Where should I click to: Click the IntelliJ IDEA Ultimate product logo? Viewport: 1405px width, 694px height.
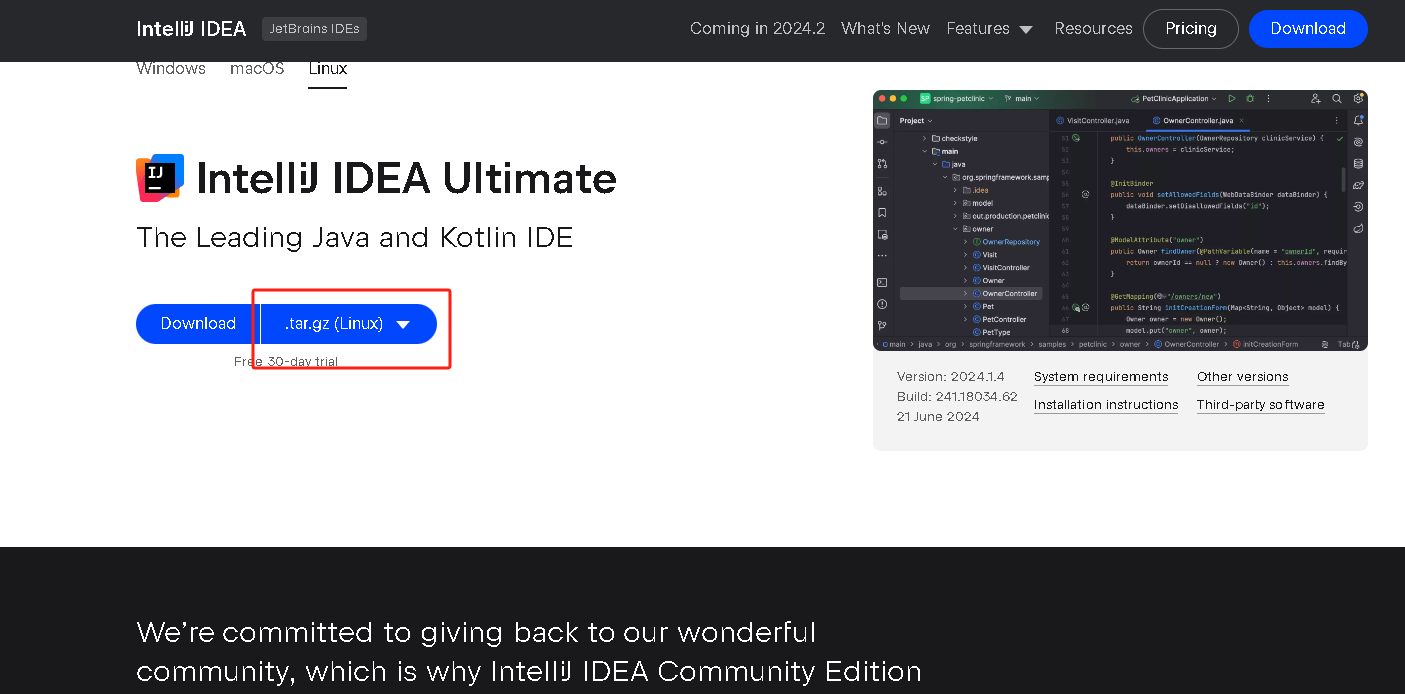tap(160, 178)
